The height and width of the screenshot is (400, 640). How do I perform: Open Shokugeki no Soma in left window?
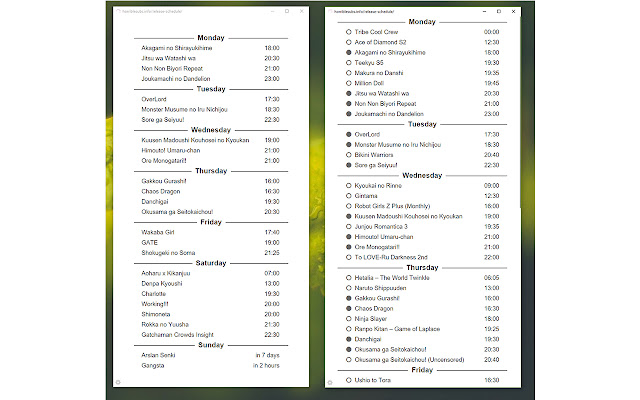(x=168, y=253)
